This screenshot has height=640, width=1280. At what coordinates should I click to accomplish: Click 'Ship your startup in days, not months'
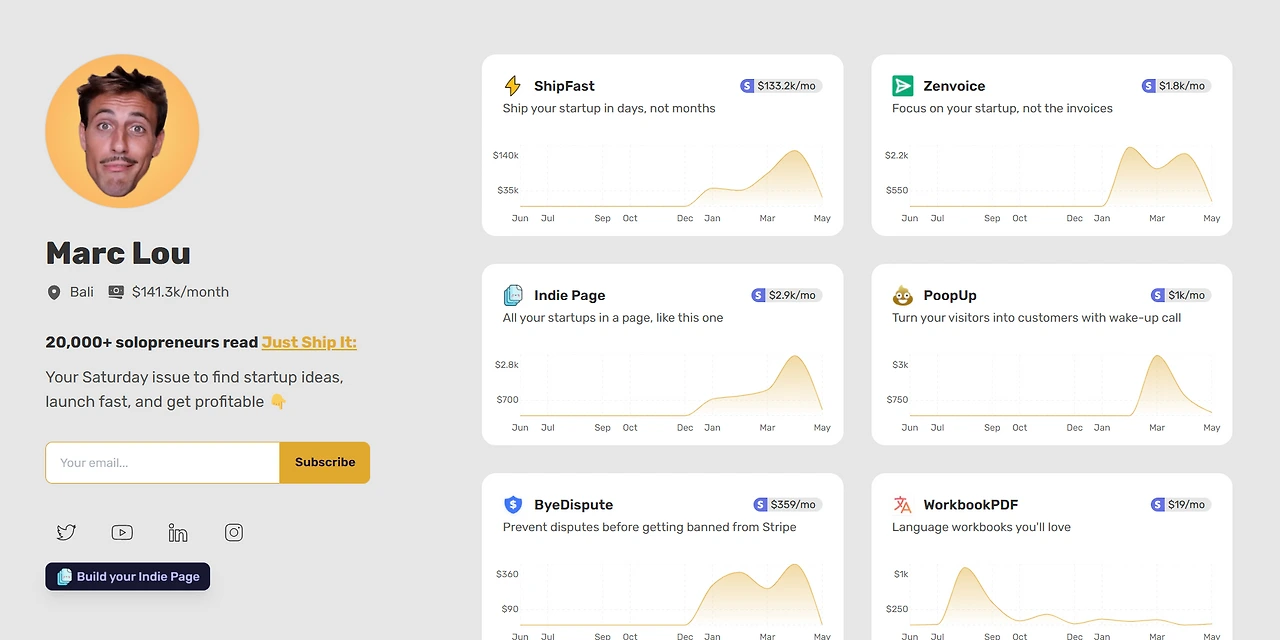point(609,108)
